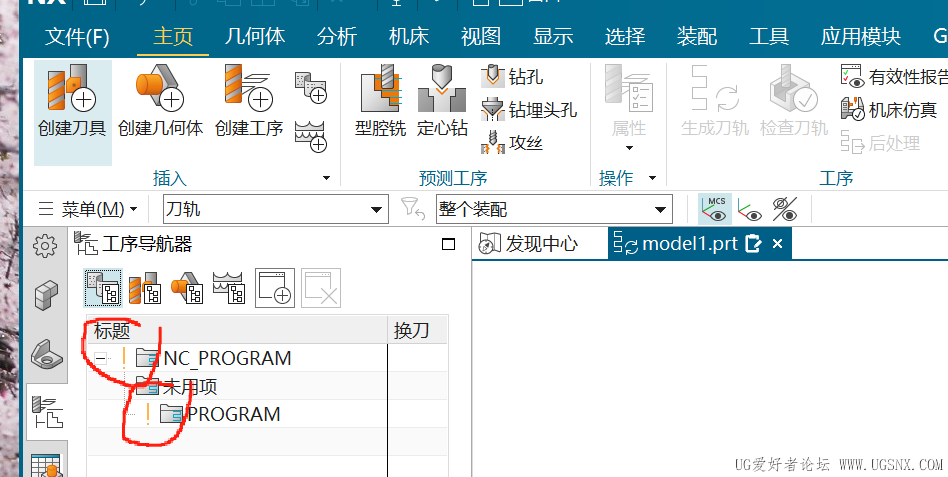
Task: Switch navigator to Program Order view
Action: (x=103, y=288)
